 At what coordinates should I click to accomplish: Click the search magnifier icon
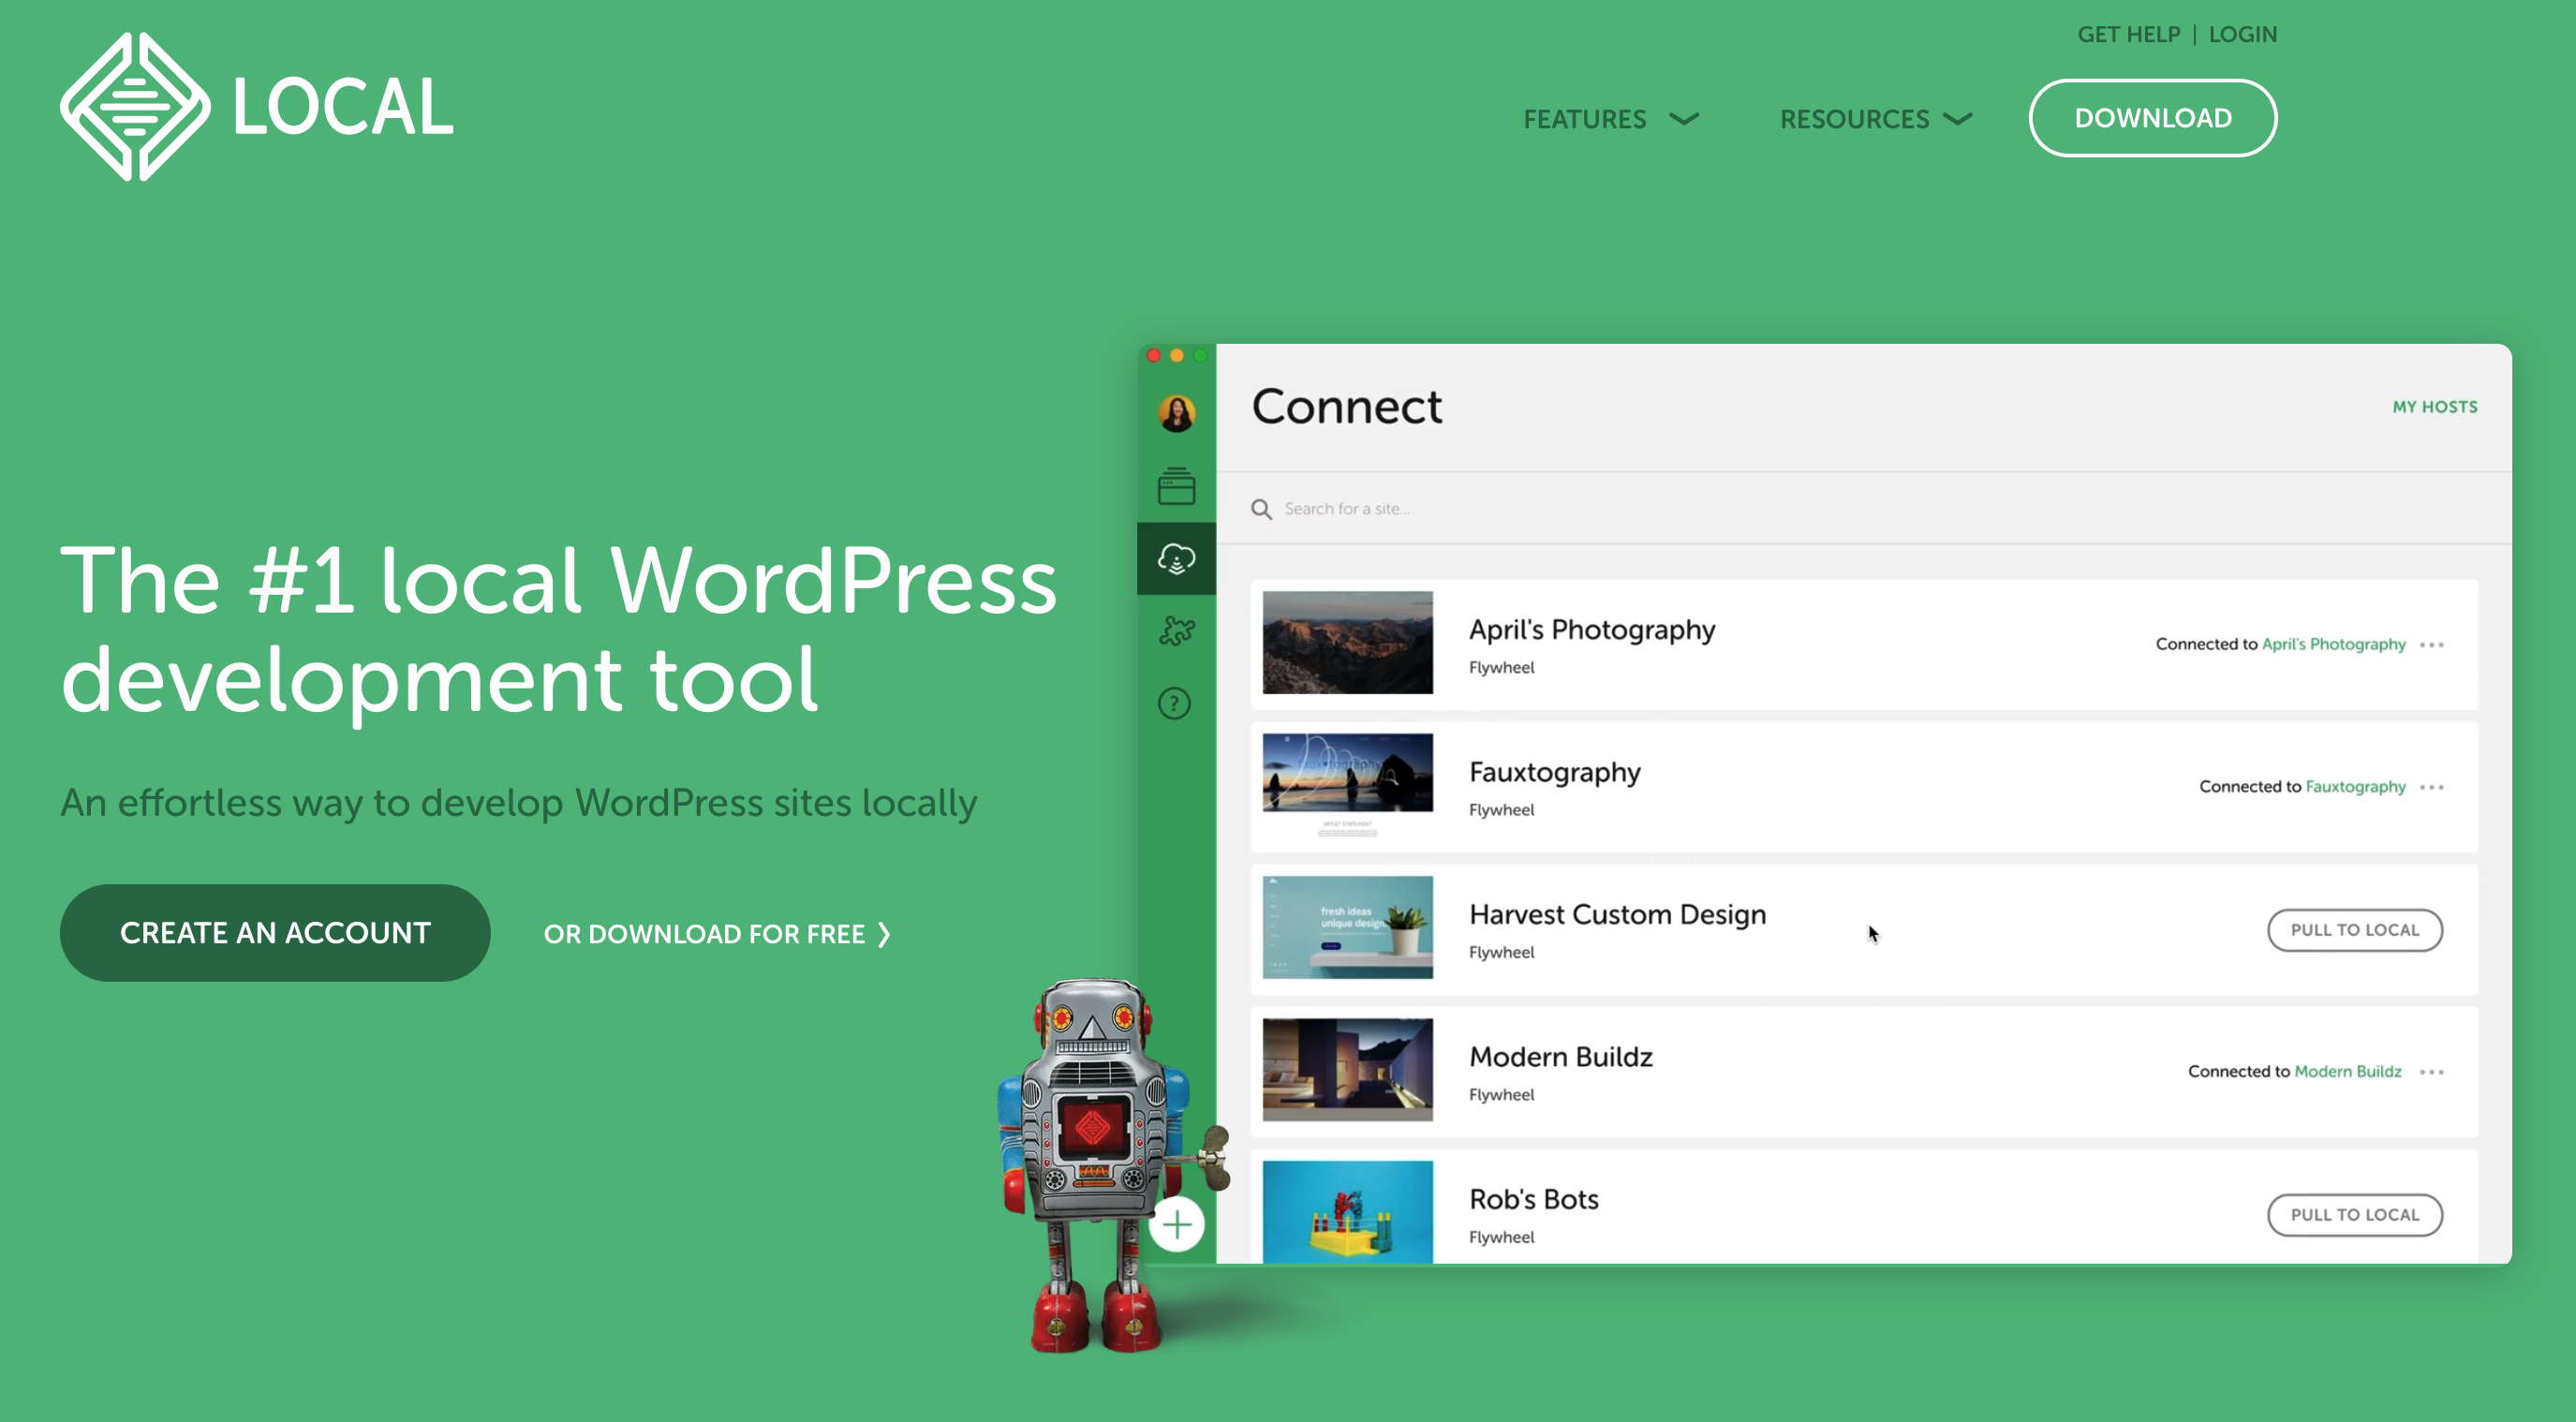click(1261, 509)
